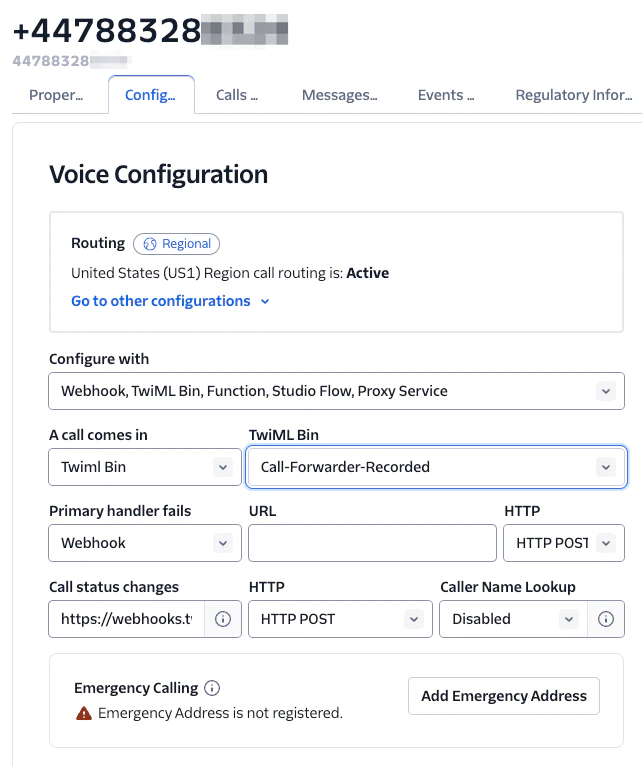Click chevron next to Go to other configurations

265,301
